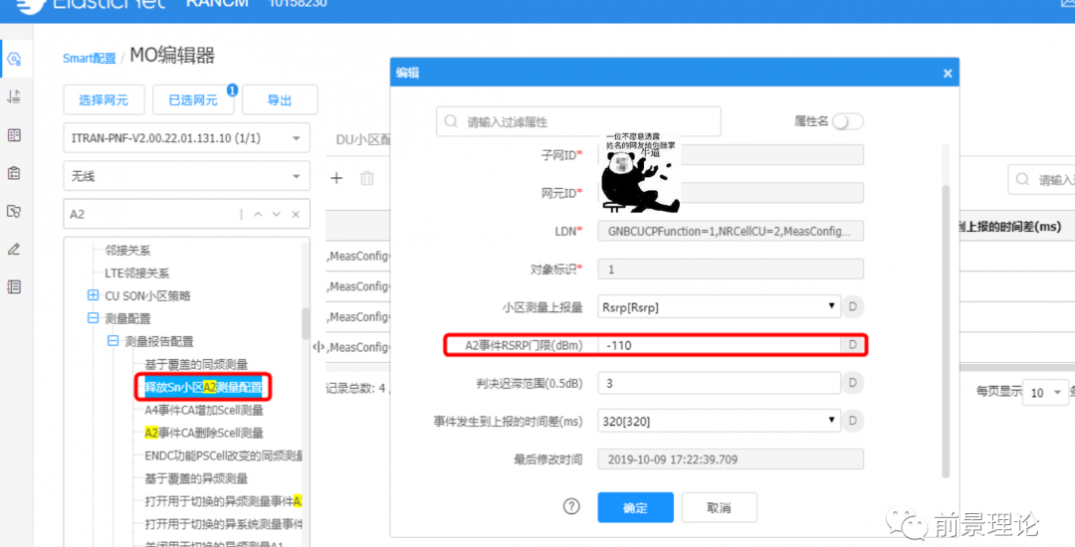Clear the A2 search with X icon
The height and width of the screenshot is (547, 1075).
pos(296,215)
